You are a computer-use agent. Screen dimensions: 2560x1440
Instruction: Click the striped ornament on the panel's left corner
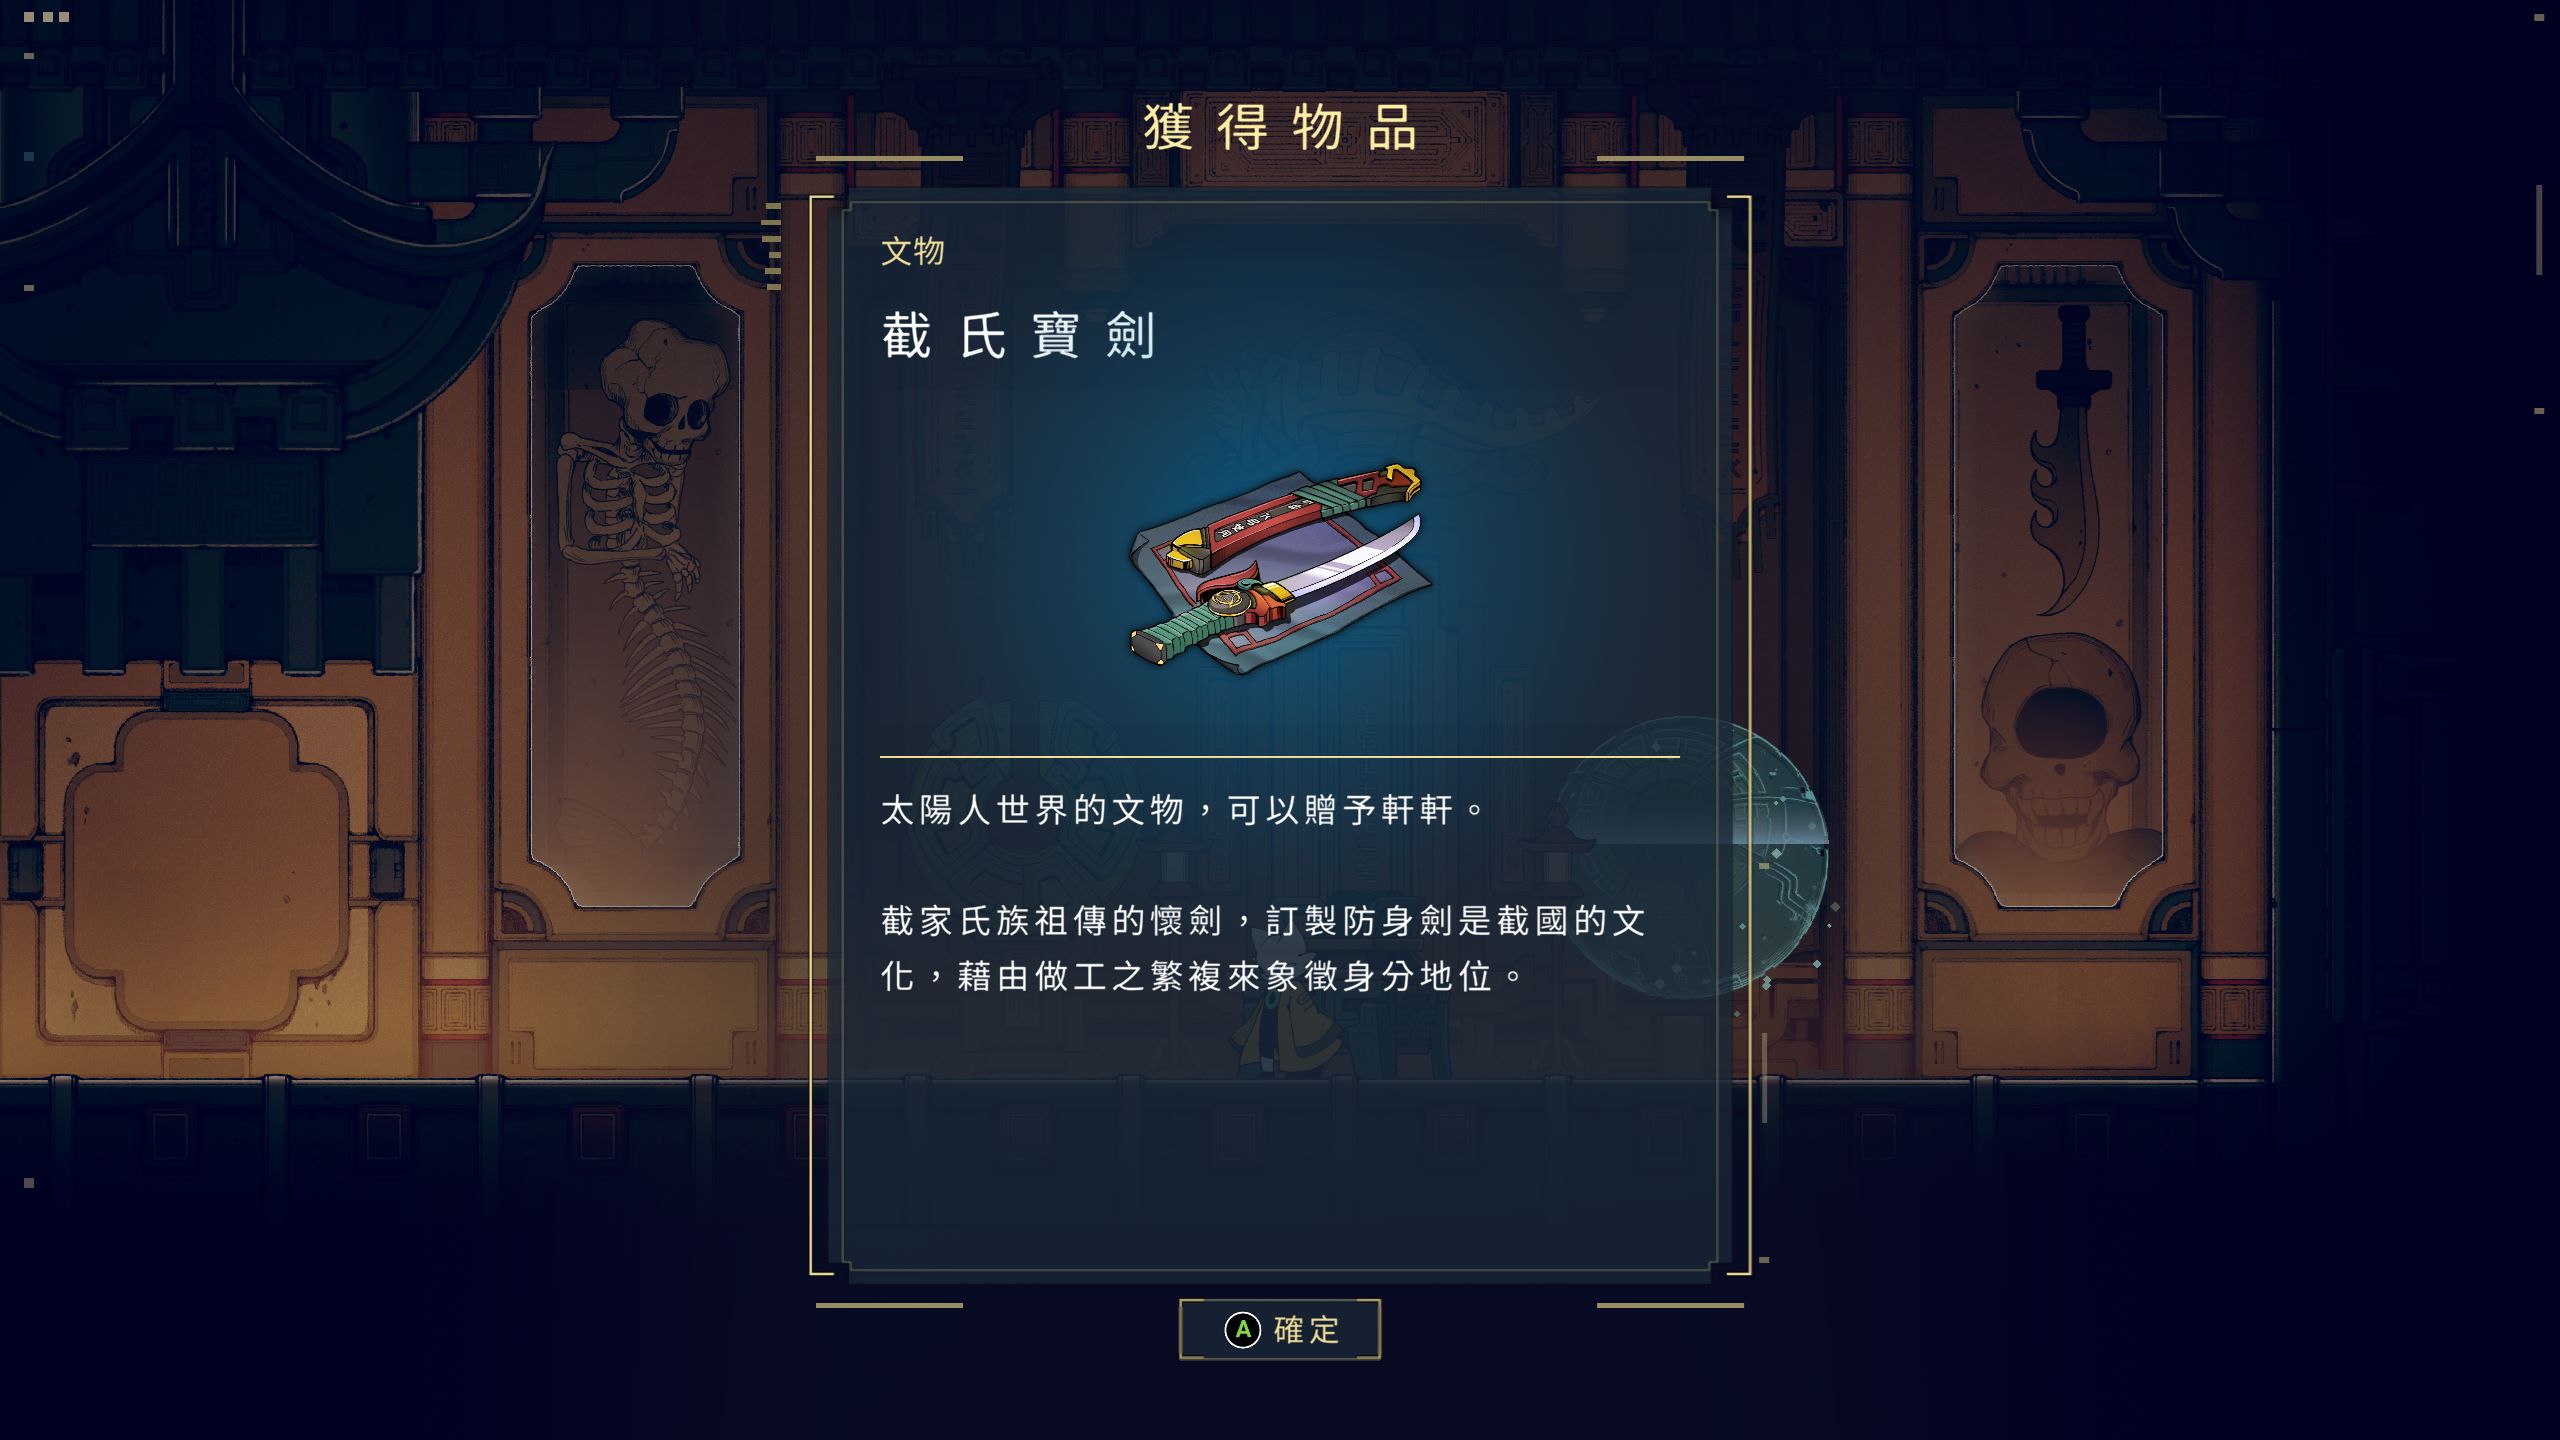[x=771, y=246]
